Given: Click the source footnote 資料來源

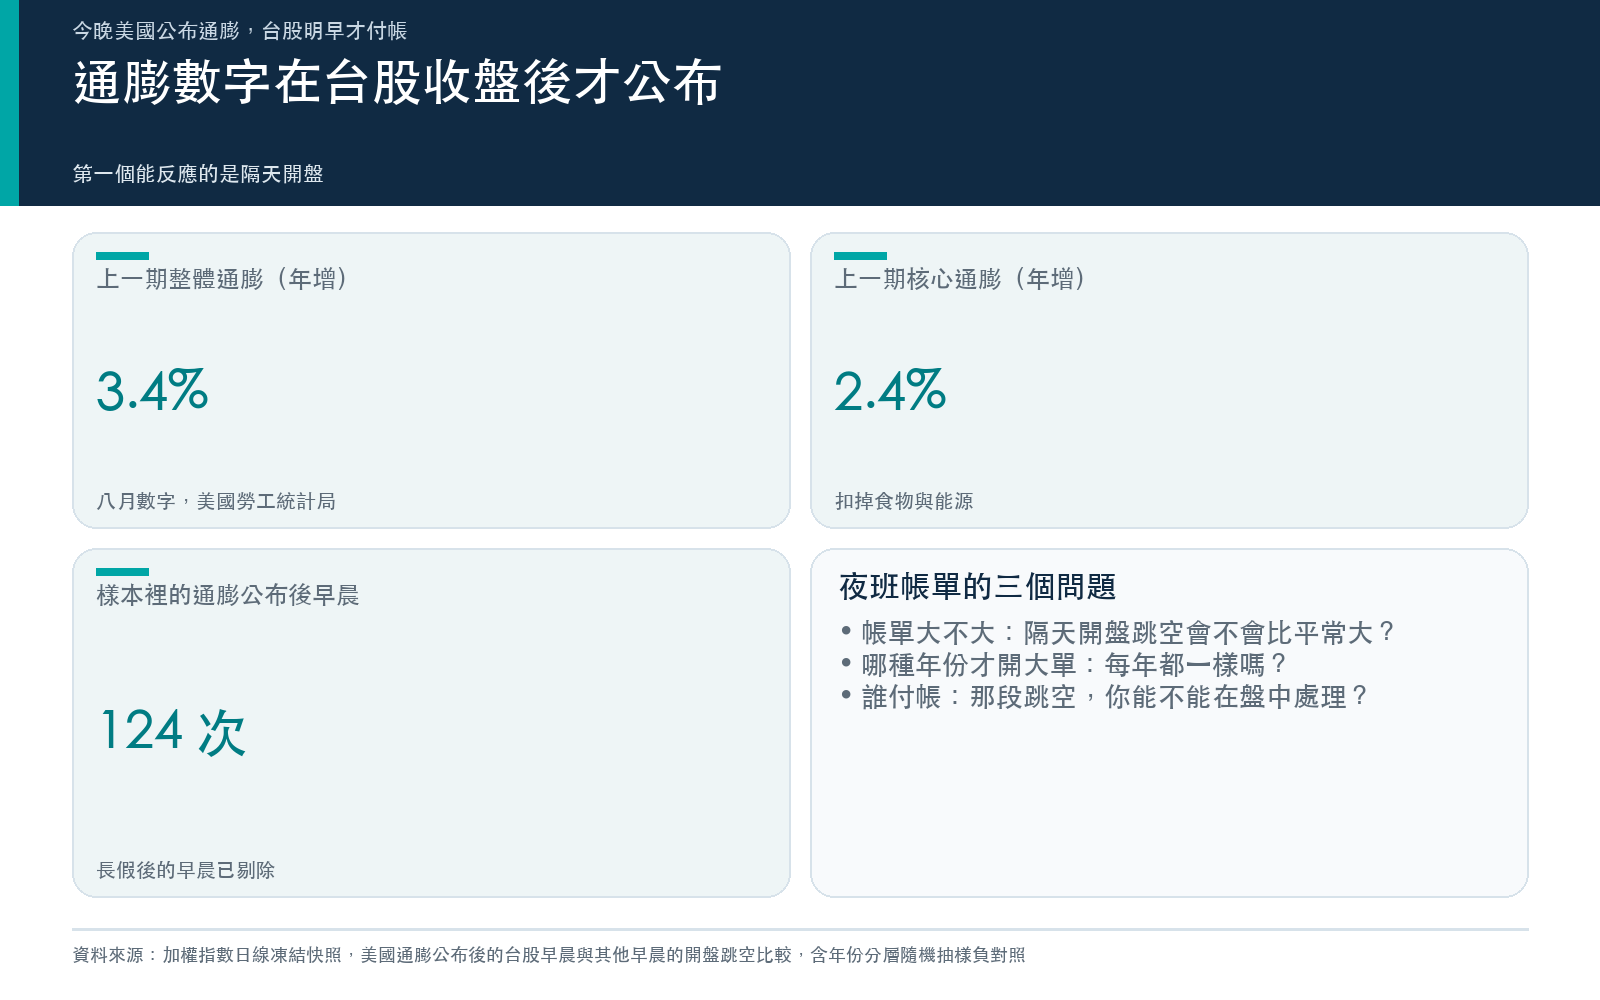Looking at the screenshot, I should click(x=549, y=955).
